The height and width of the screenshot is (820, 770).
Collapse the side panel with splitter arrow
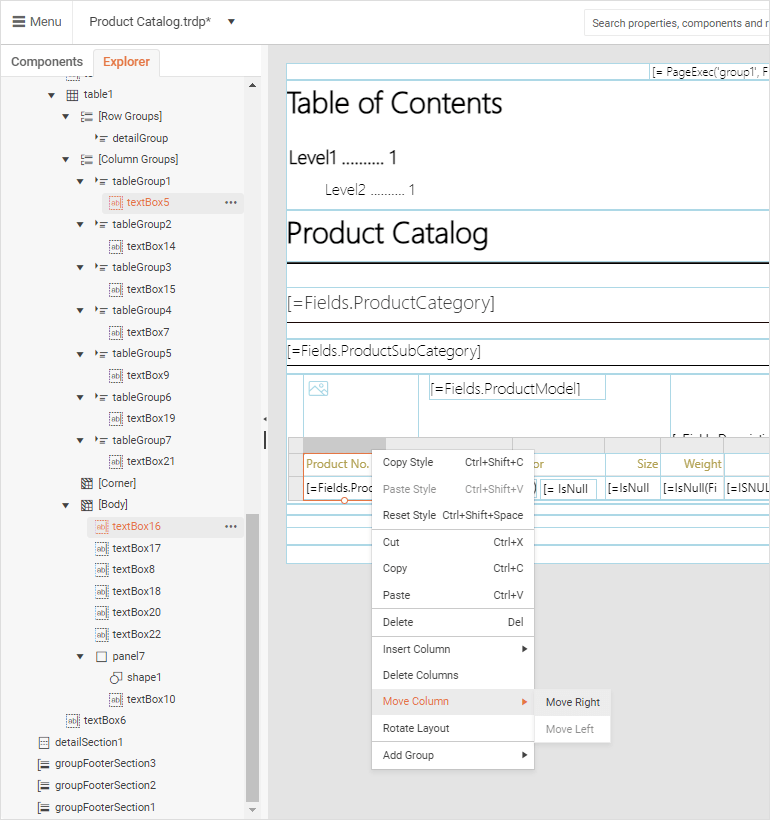(265, 419)
